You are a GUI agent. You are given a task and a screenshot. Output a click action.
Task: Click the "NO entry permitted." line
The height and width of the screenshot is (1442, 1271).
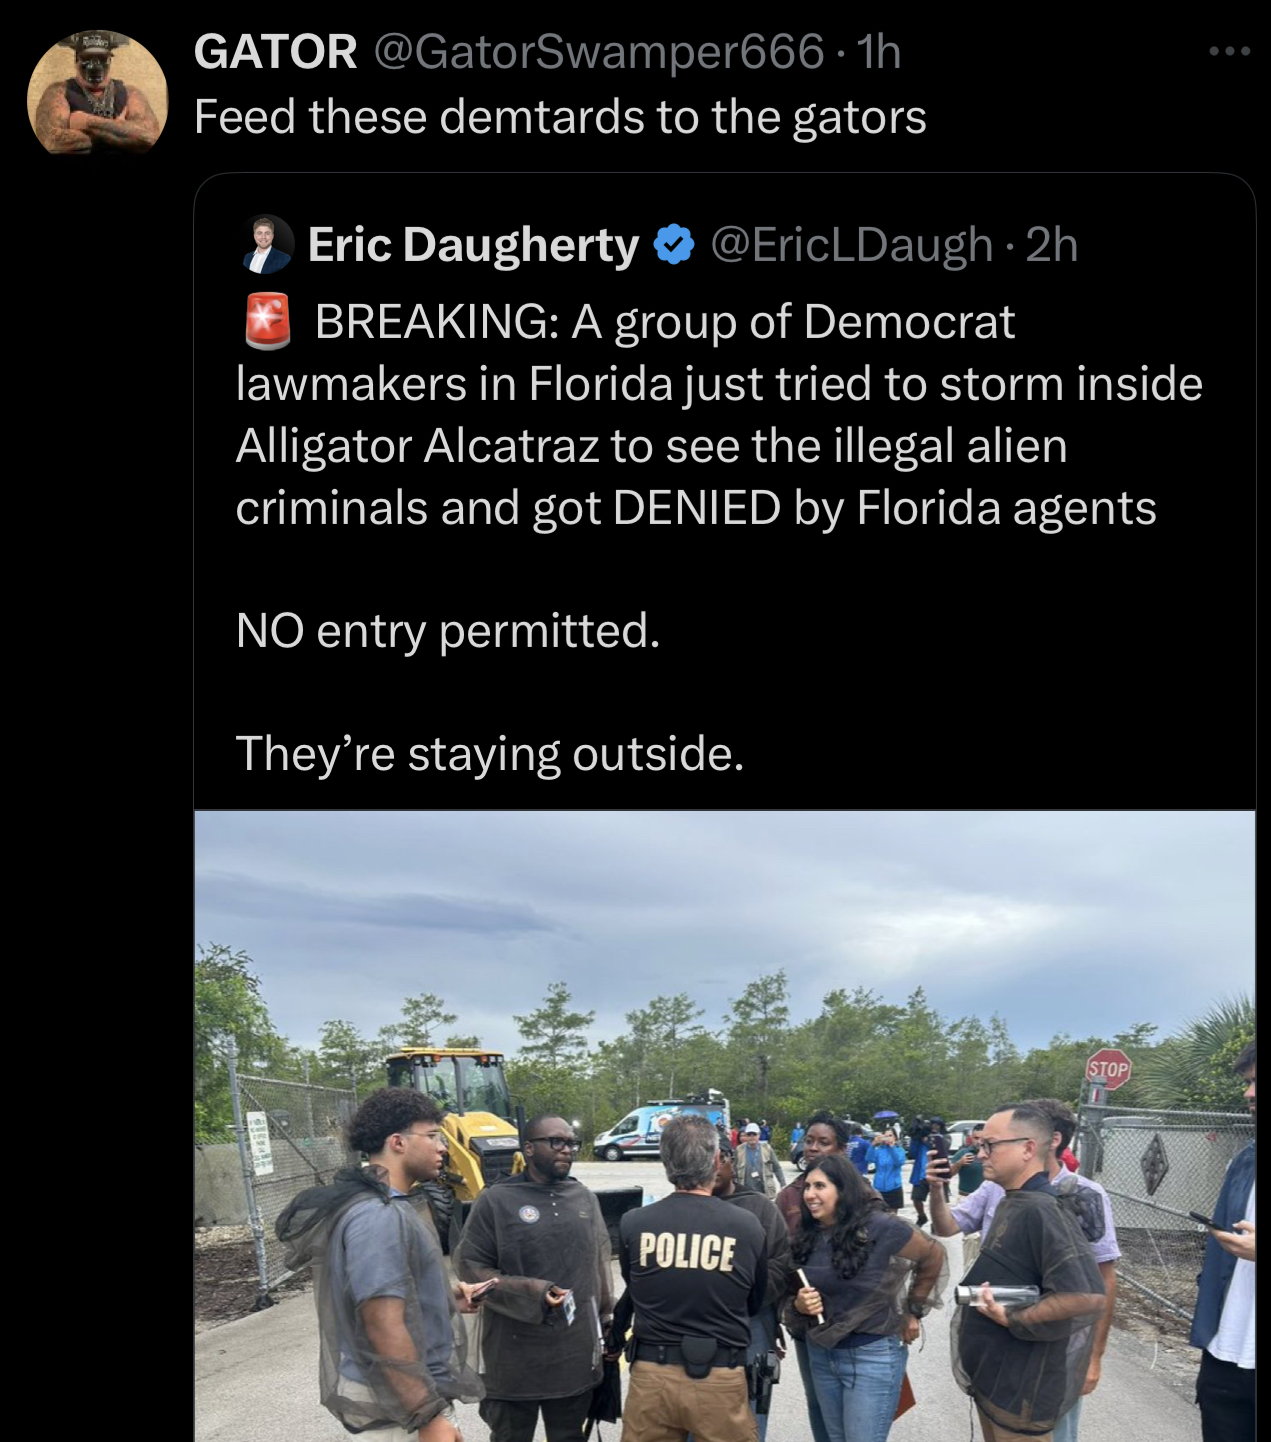(448, 631)
